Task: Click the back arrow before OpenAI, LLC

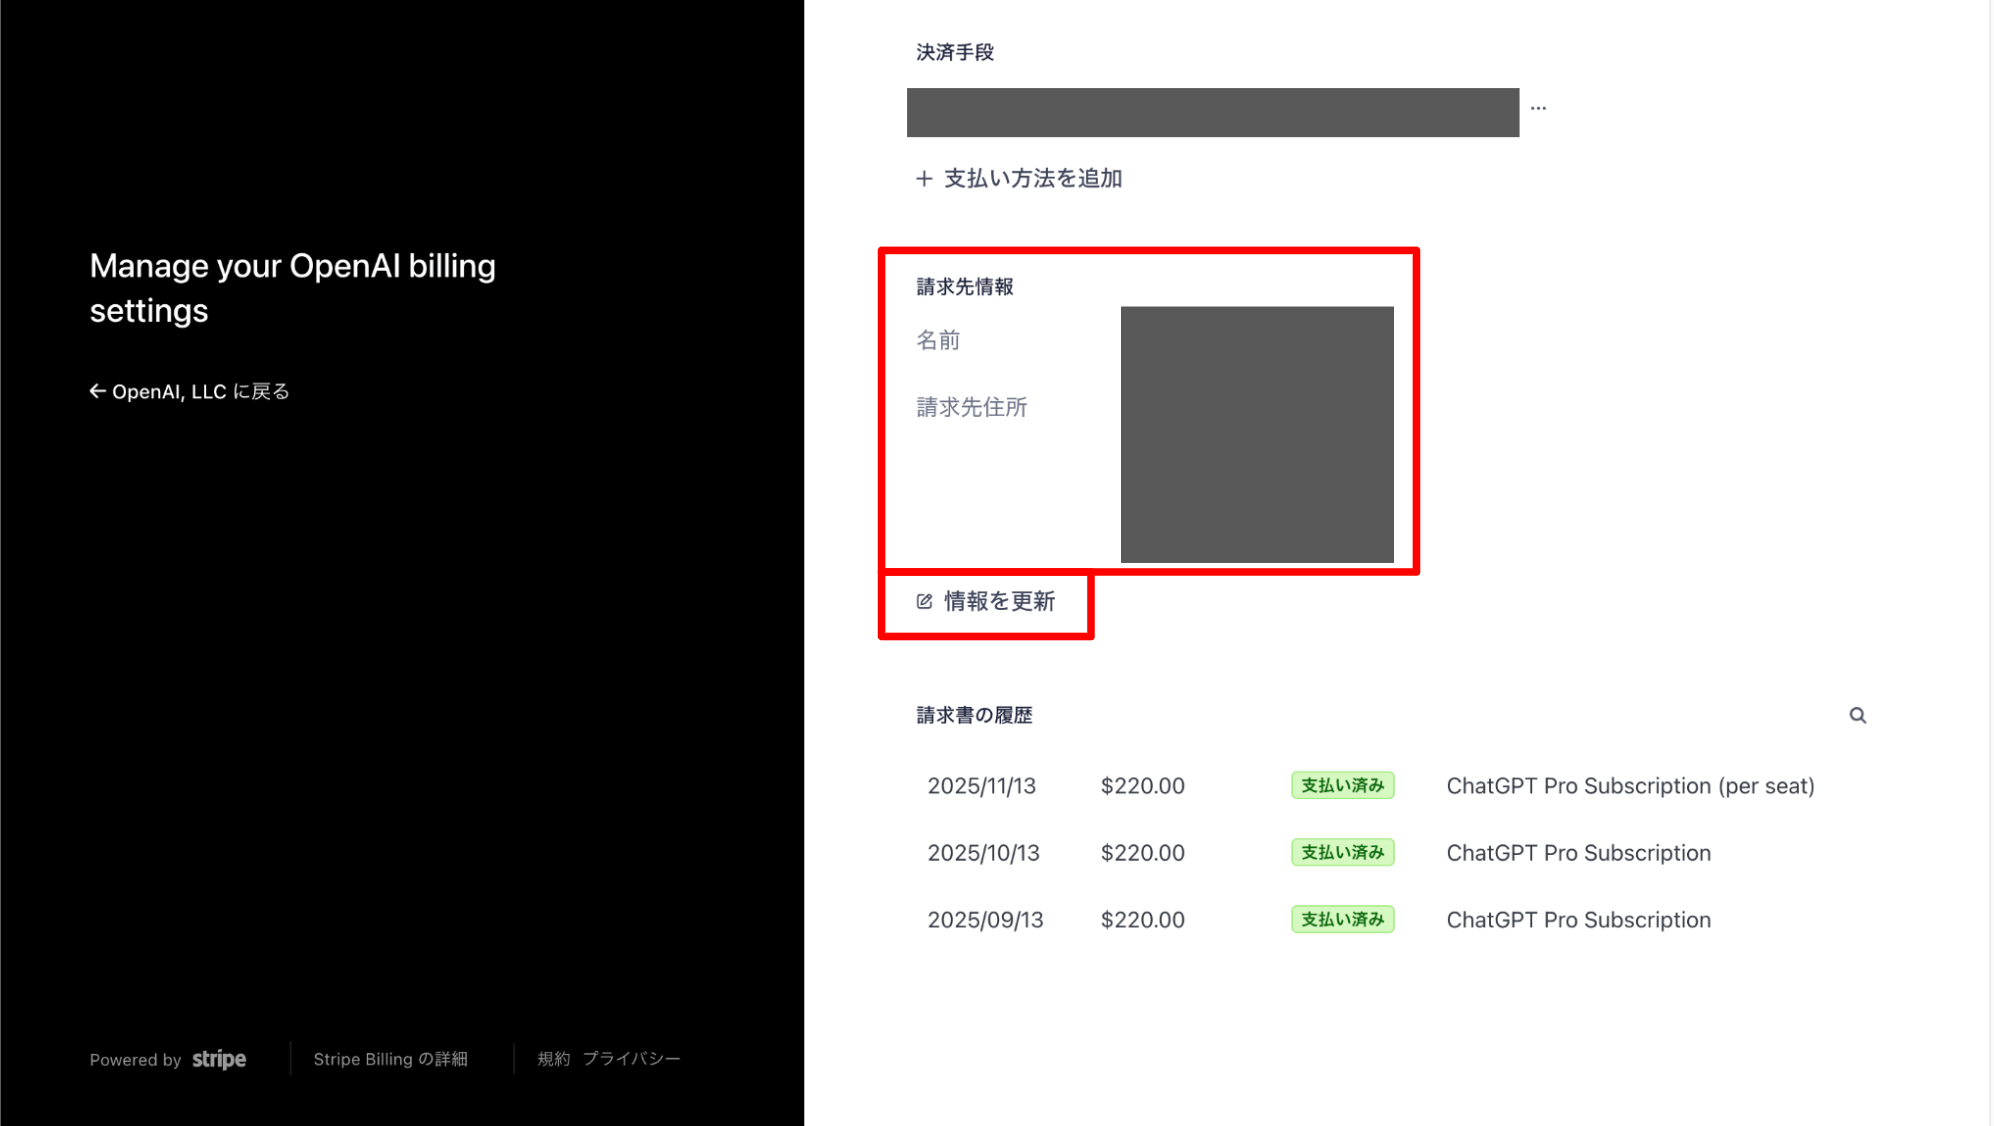Action: click(97, 391)
